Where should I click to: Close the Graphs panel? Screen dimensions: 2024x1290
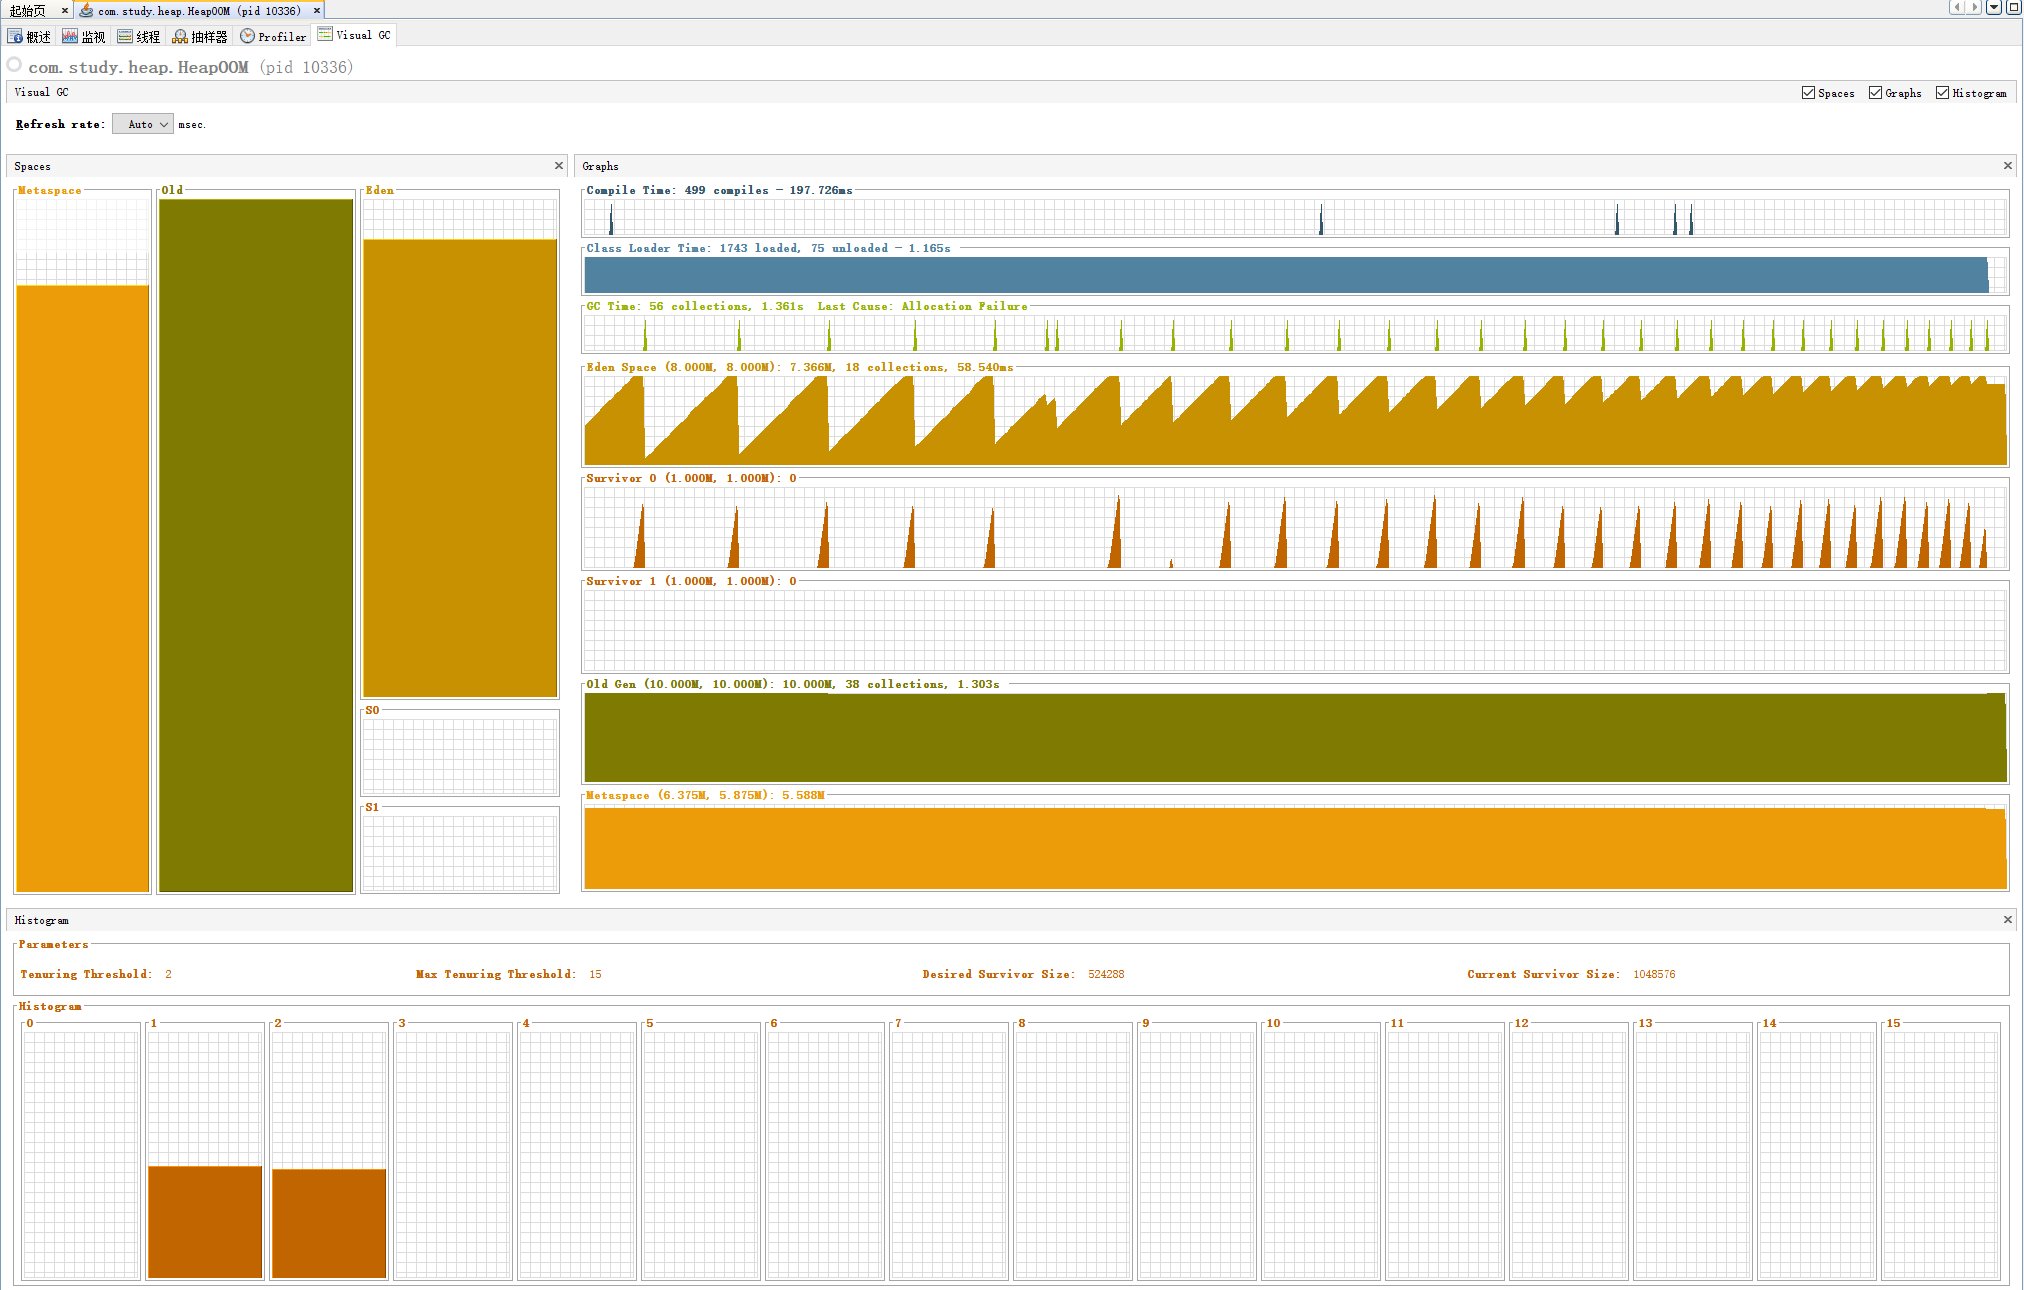[x=2007, y=166]
